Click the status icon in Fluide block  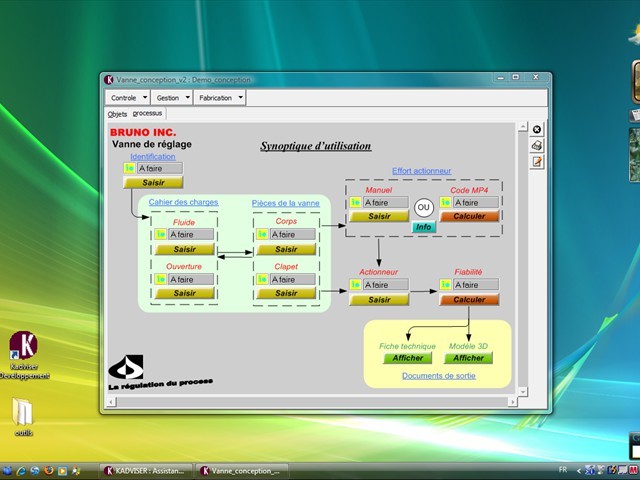pyautogui.click(x=160, y=234)
